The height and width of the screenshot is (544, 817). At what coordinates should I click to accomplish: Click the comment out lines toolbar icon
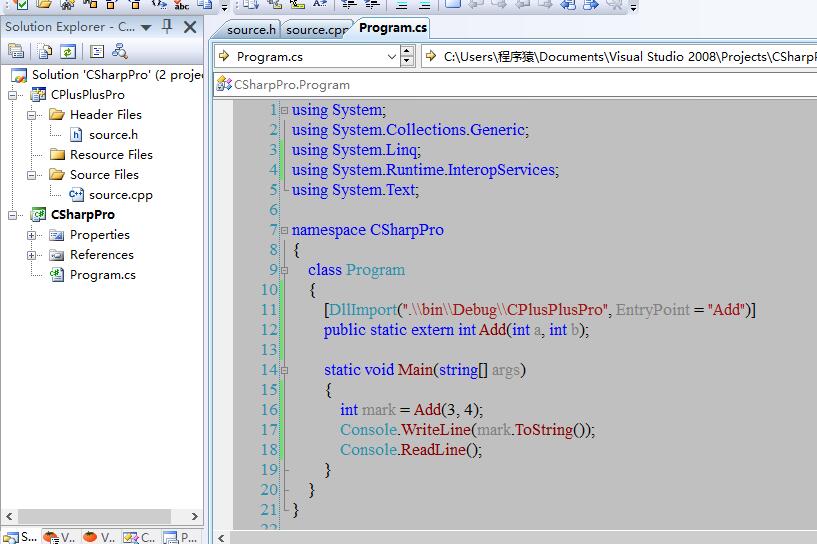401,5
